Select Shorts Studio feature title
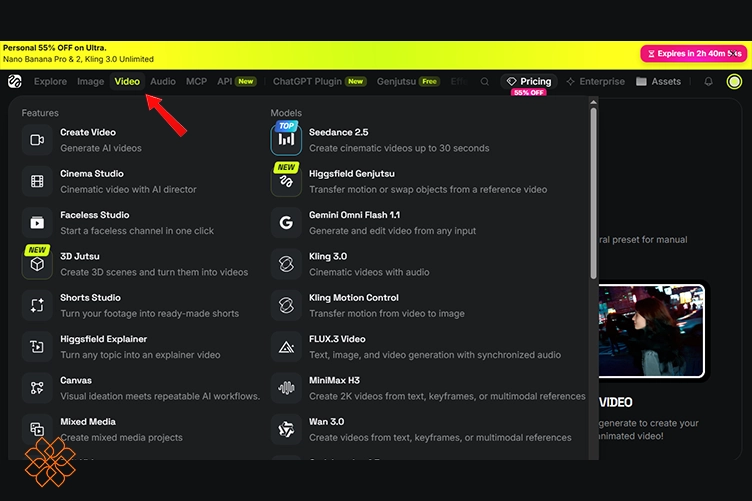This screenshot has height=501, width=752. [x=90, y=298]
